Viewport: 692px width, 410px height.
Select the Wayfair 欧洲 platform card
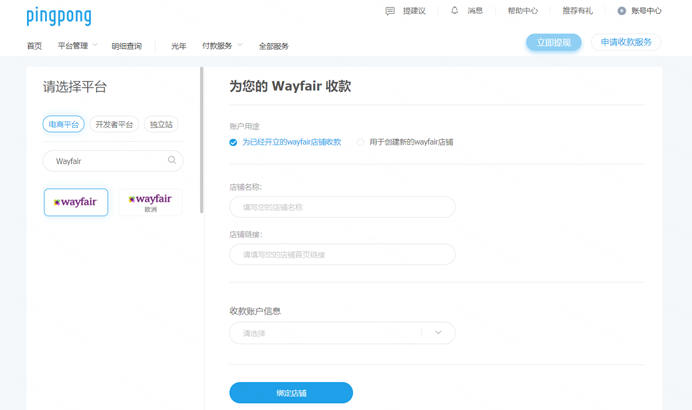coord(150,202)
